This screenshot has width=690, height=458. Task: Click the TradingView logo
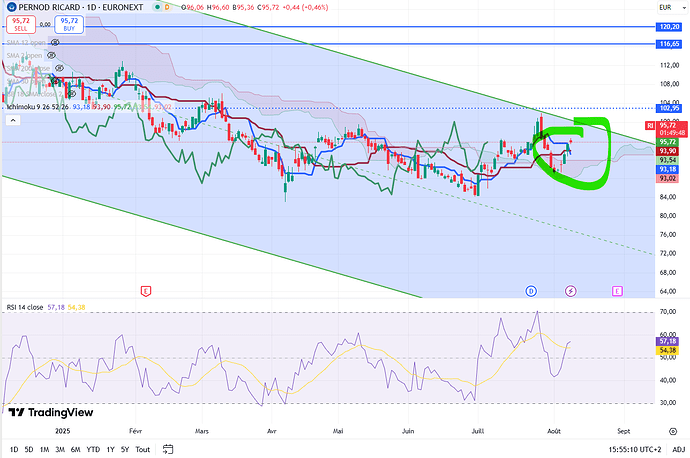(x=46, y=411)
